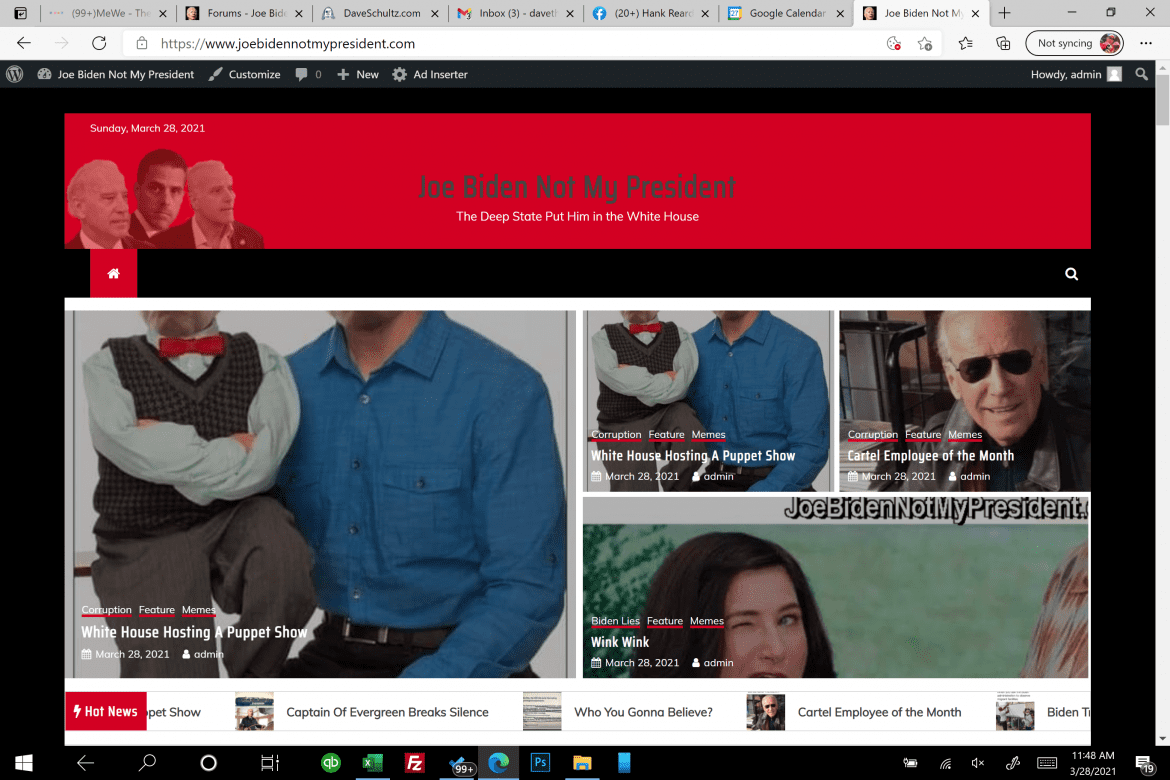1170x780 pixels.
Task: Open a new browser tab
Action: 1004,13
